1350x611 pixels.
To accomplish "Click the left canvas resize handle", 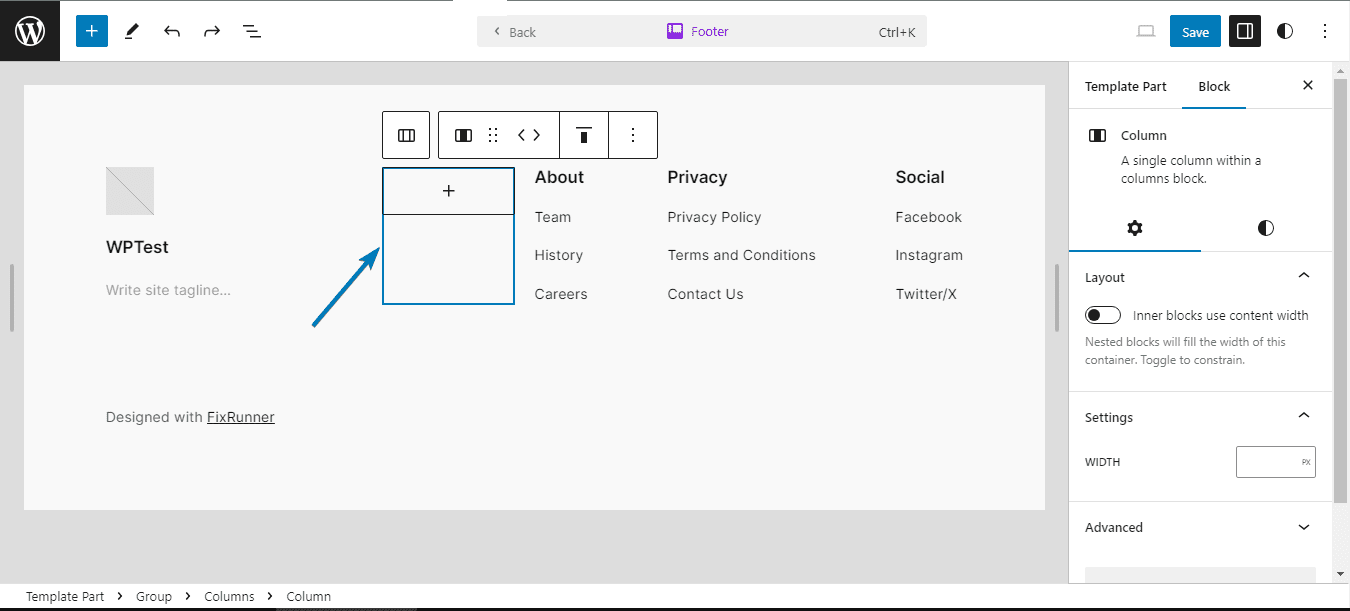I will 12,298.
